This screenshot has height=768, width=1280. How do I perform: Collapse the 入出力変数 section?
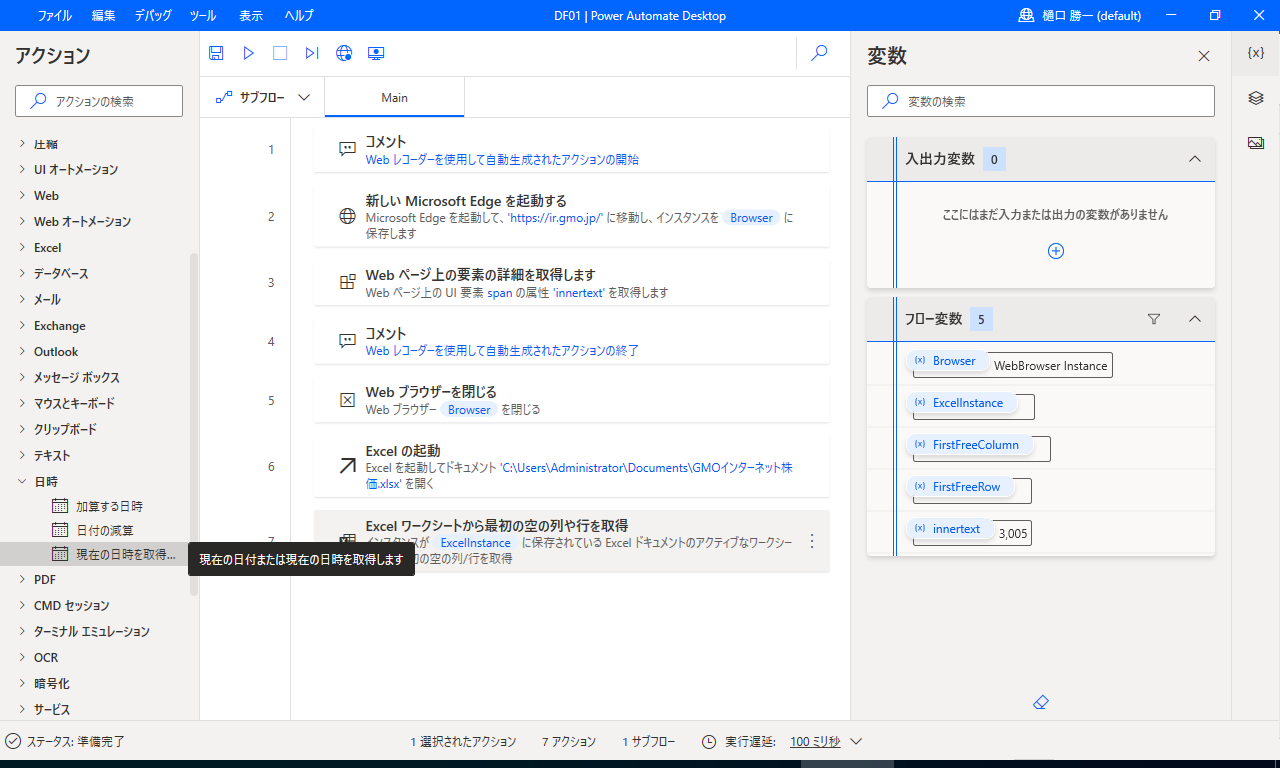(x=1194, y=159)
